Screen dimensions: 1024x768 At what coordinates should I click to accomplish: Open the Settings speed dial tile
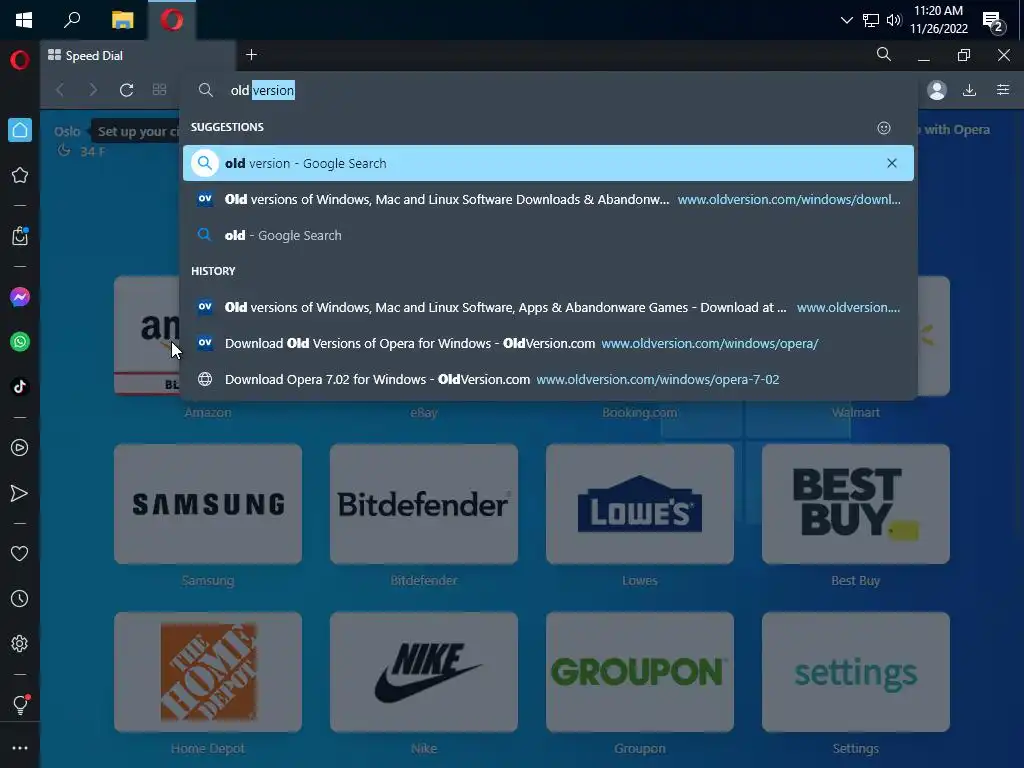pos(856,672)
